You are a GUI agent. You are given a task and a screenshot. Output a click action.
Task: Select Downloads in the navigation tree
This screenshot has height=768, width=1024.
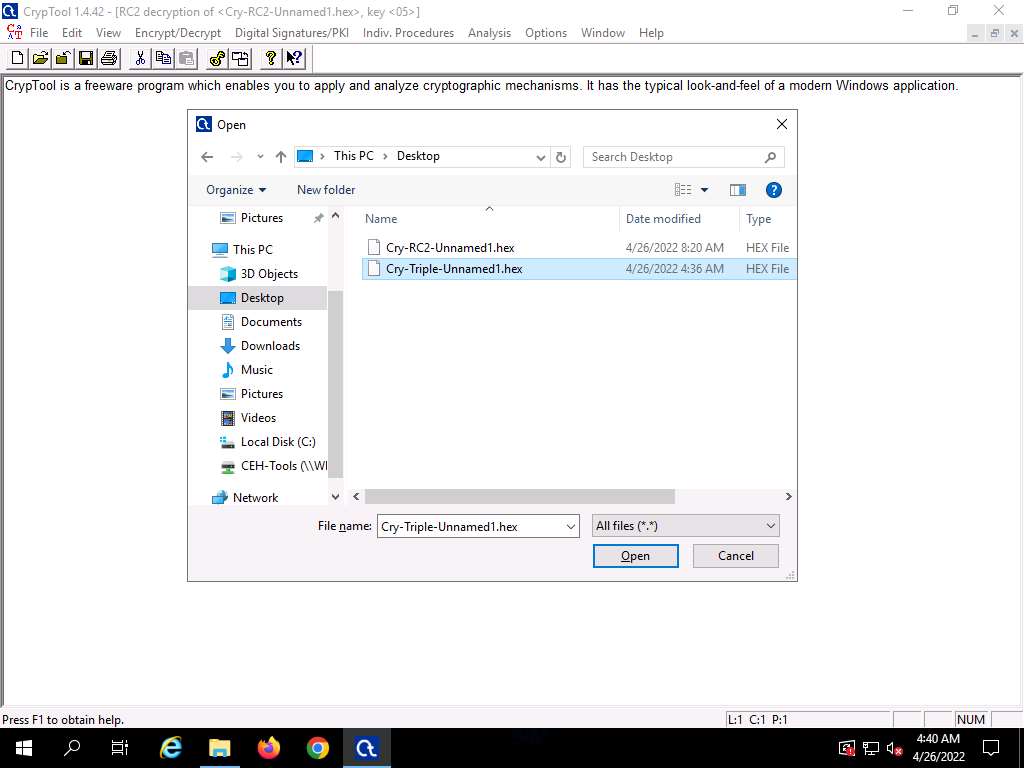tap(270, 346)
